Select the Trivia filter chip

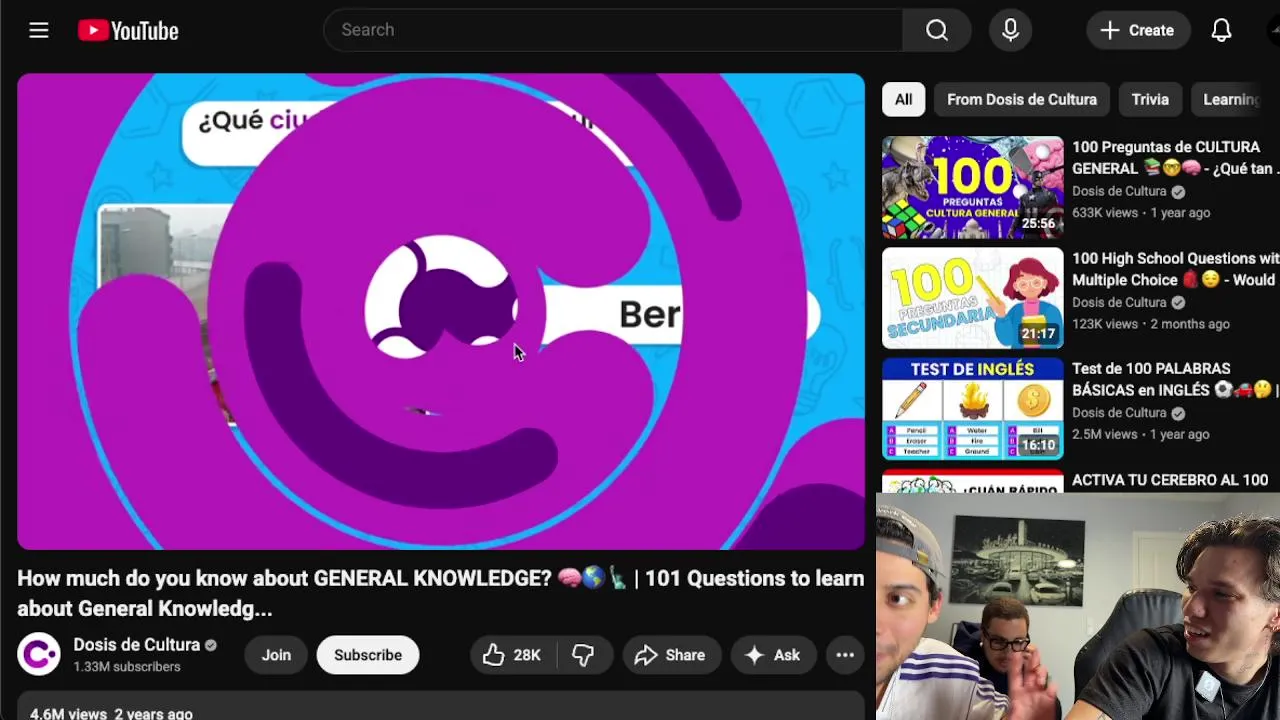click(x=1150, y=99)
